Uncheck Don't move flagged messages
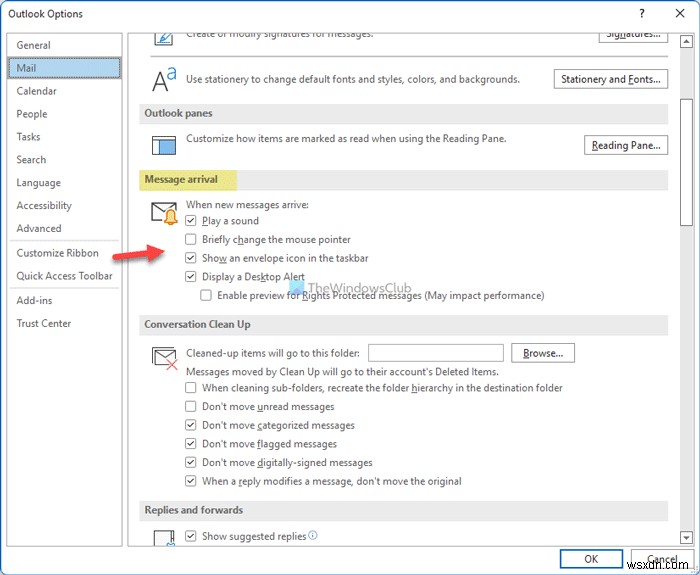Image resolution: width=700 pixels, height=575 pixels. coord(191,444)
